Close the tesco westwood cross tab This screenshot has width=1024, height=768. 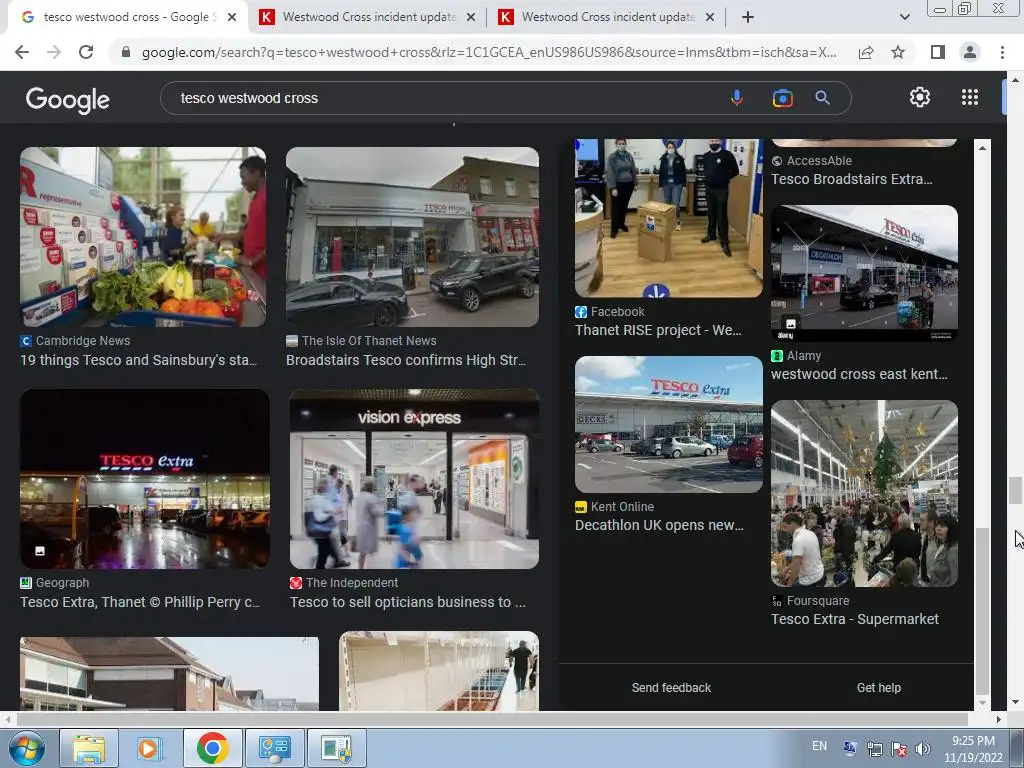[x=232, y=17]
